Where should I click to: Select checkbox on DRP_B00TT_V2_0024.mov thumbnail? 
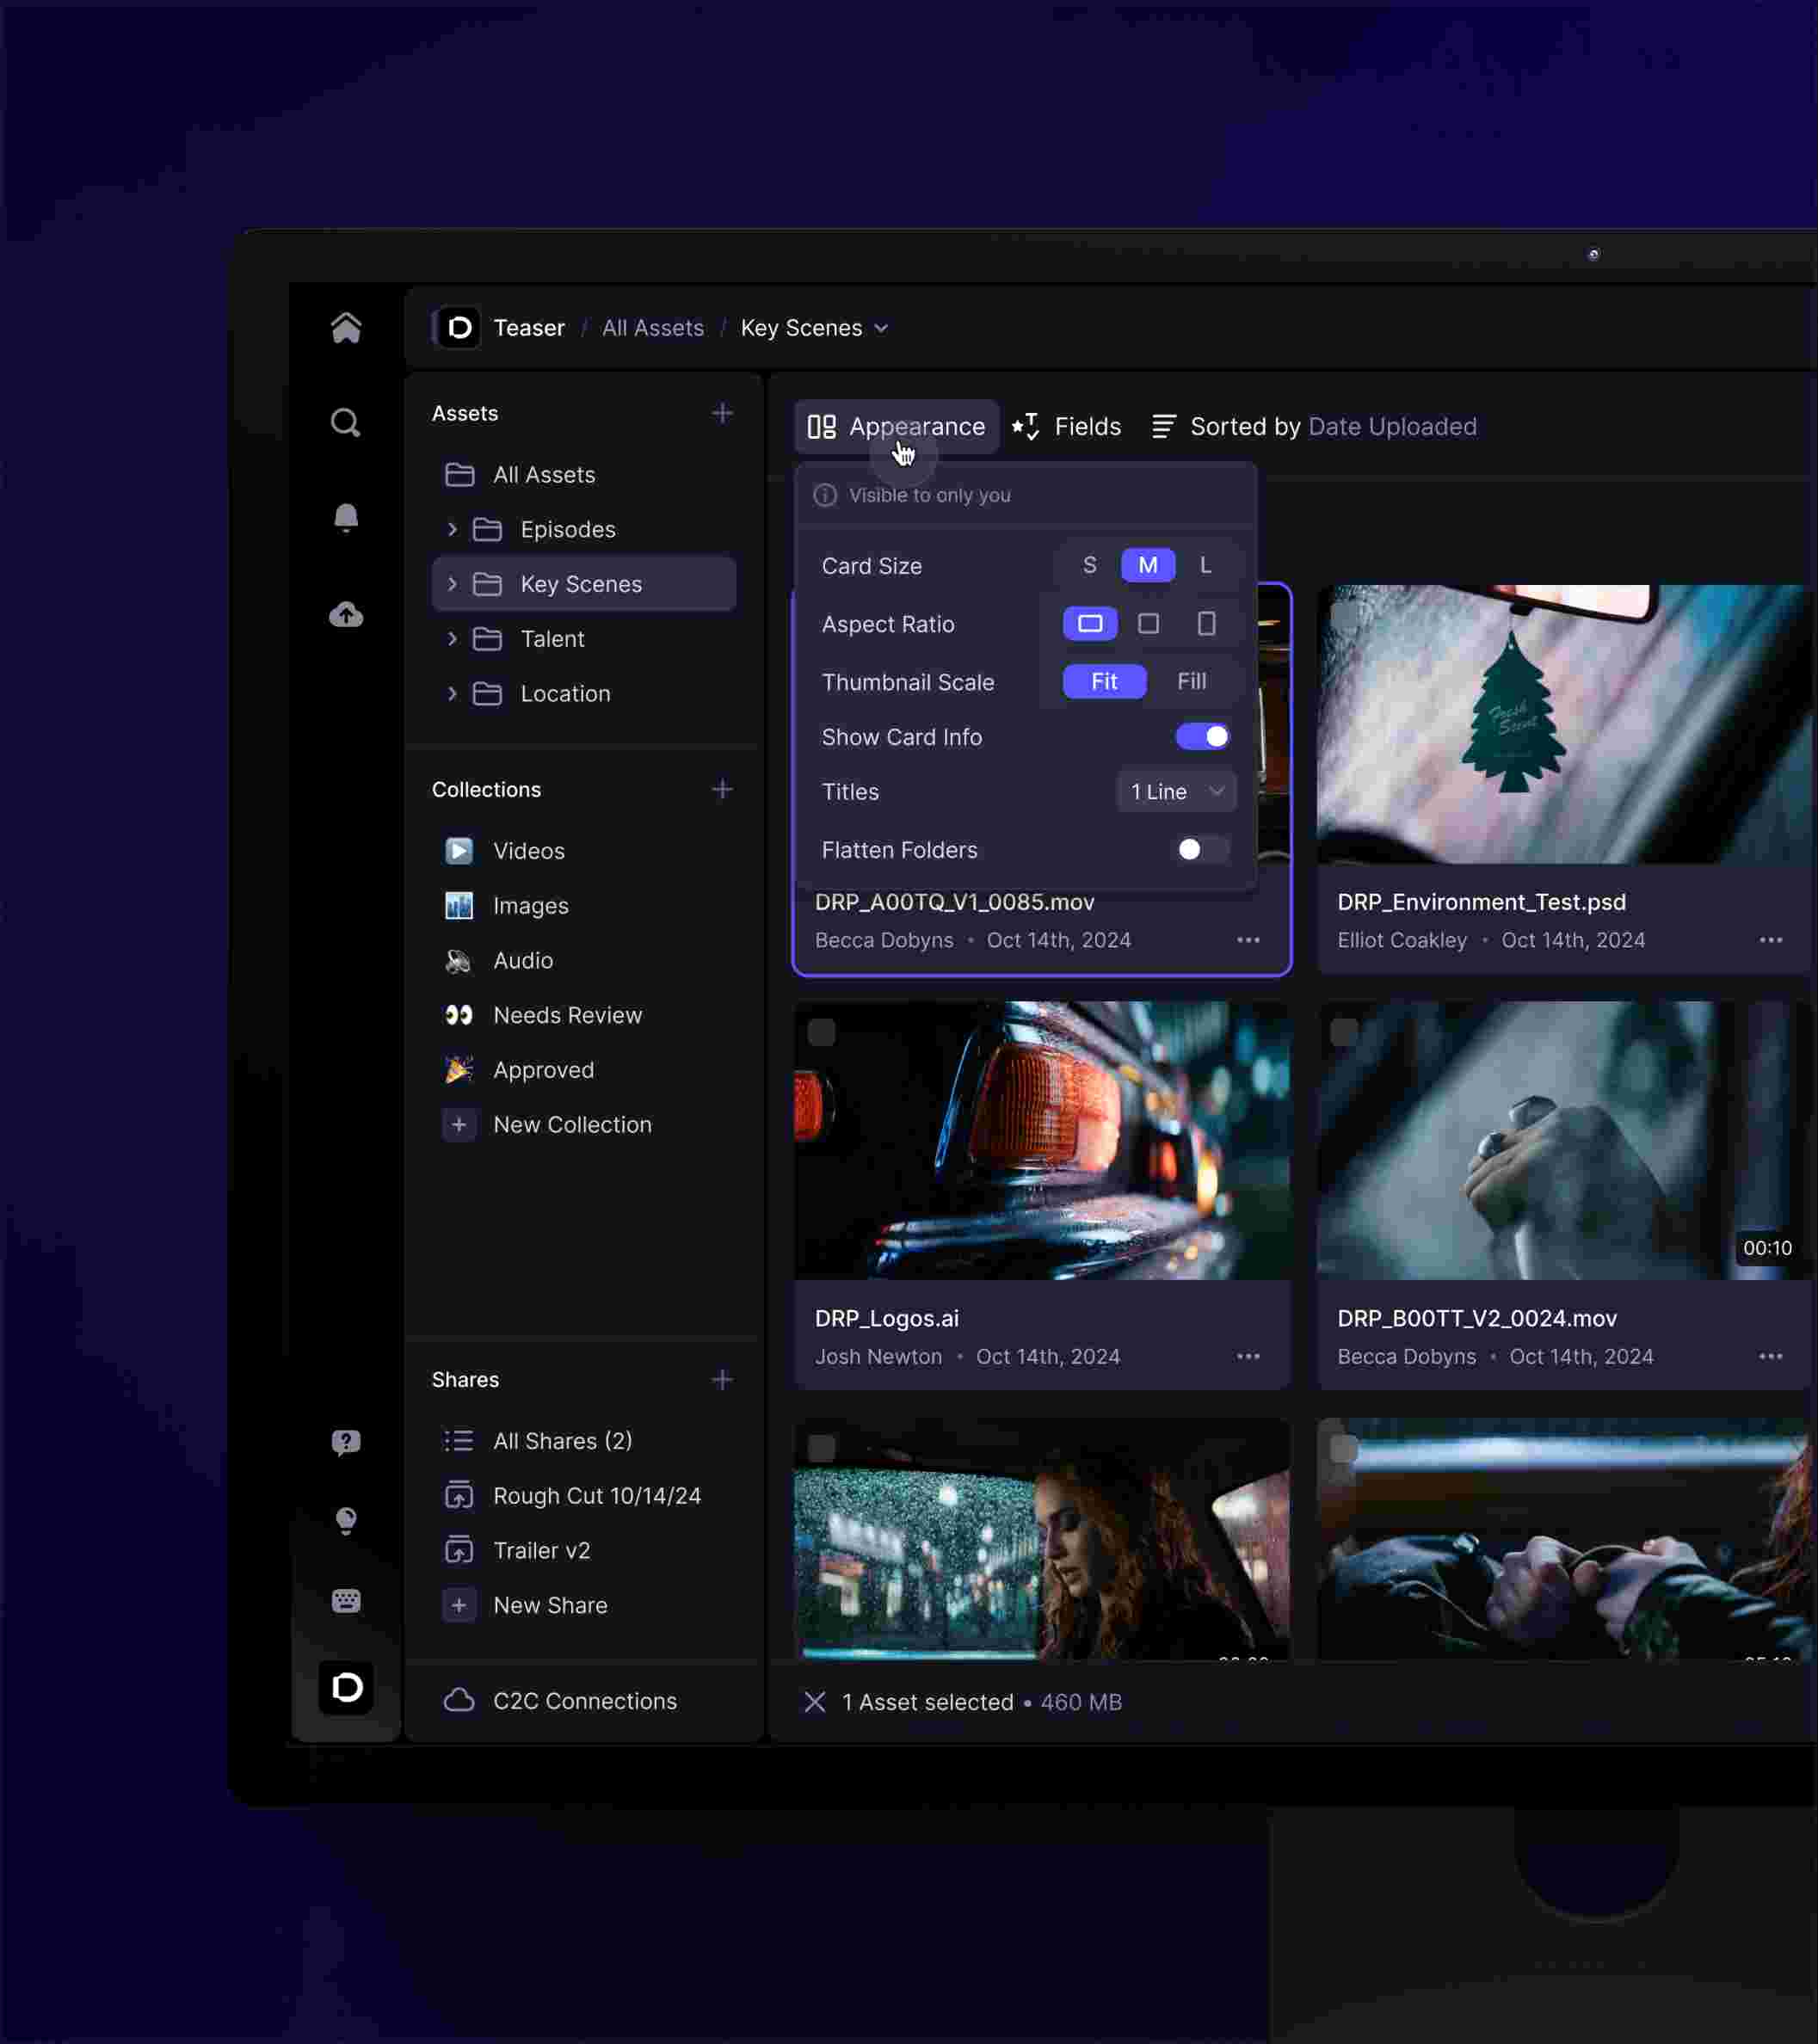pyautogui.click(x=1344, y=1032)
